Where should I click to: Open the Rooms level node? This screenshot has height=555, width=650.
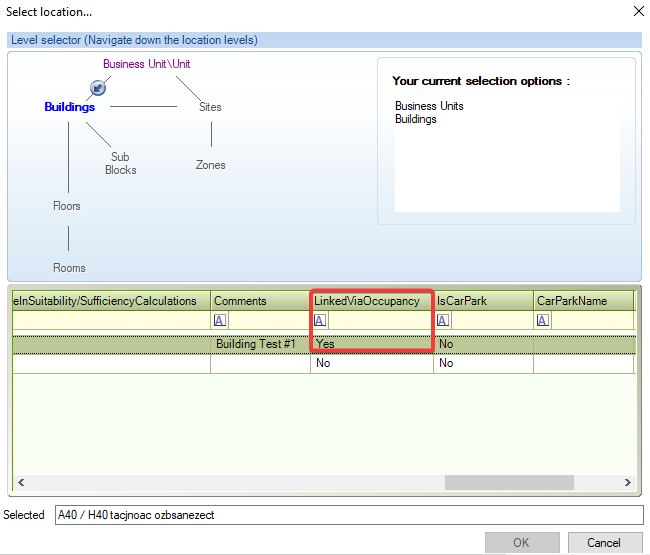(x=69, y=268)
